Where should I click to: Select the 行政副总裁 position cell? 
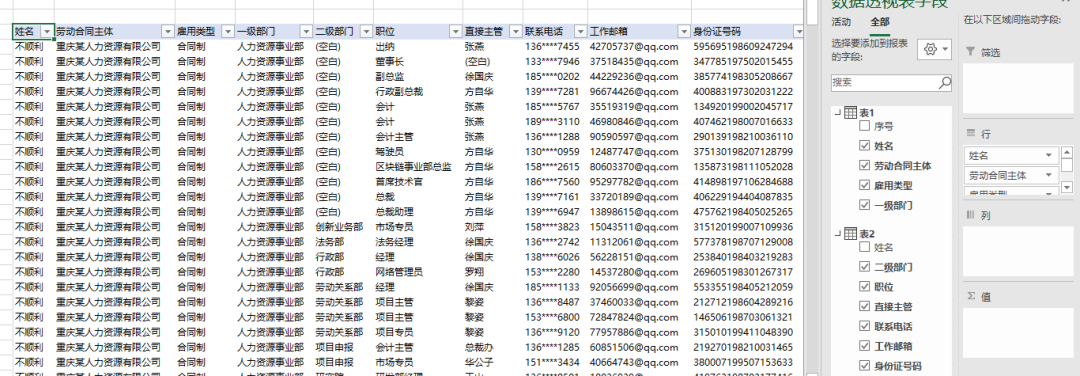[418, 92]
